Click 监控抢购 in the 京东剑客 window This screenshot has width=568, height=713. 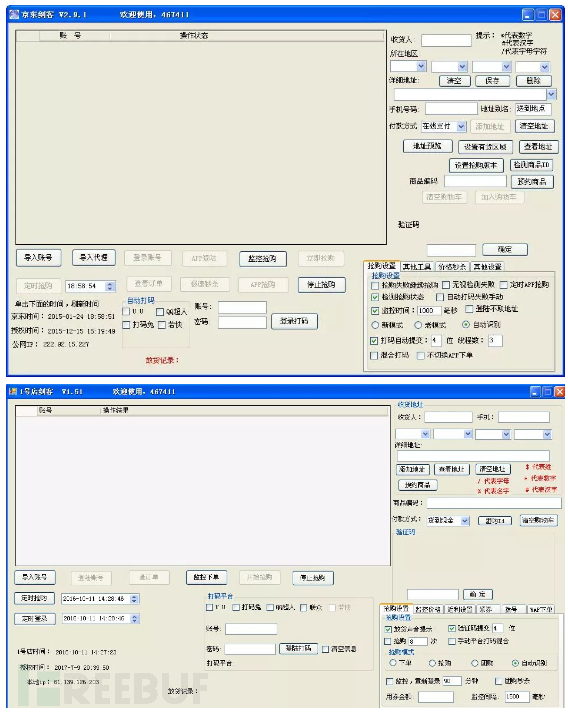(263, 259)
